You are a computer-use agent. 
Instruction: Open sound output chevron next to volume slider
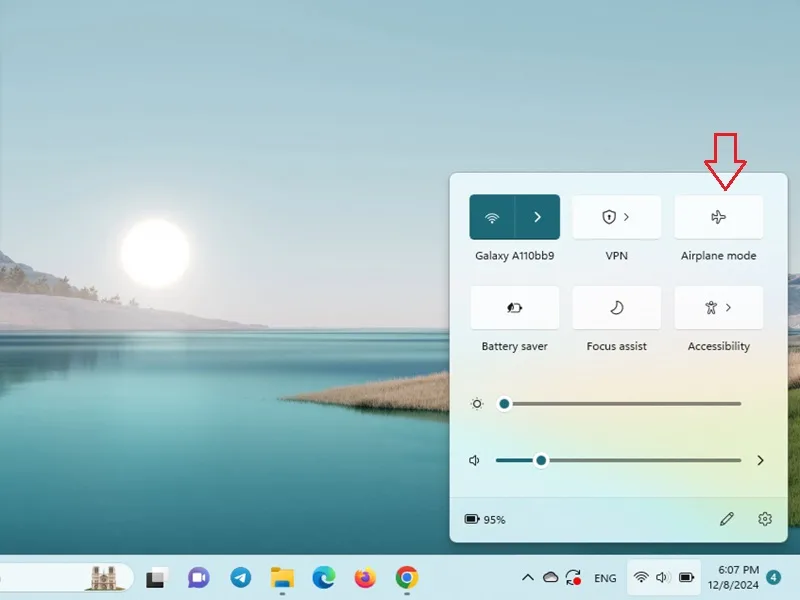[x=760, y=460]
